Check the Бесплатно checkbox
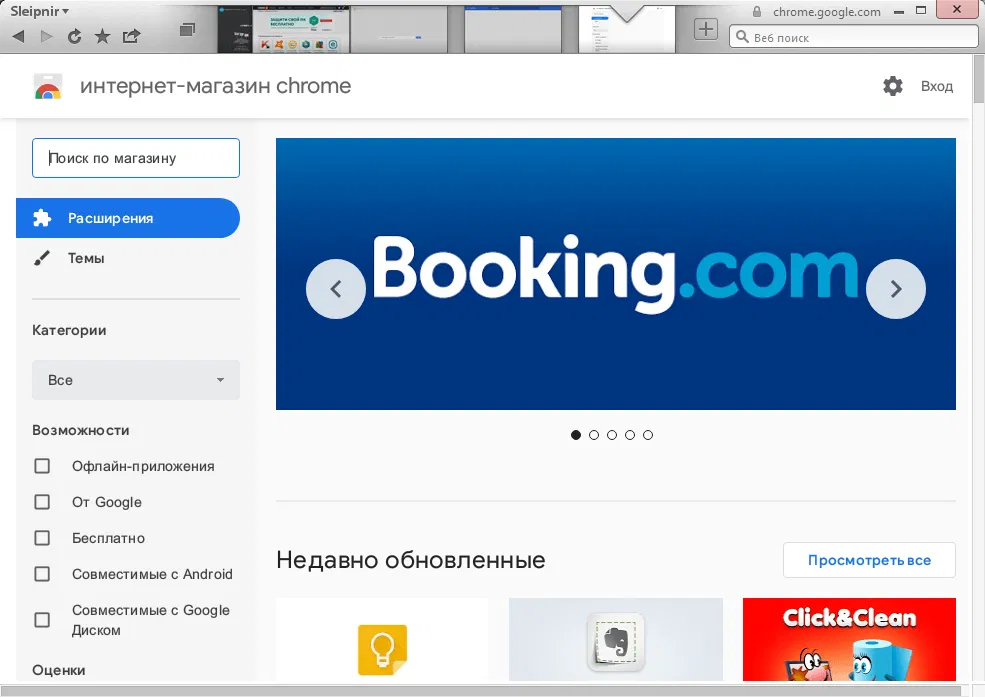The width and height of the screenshot is (985, 697). [42, 538]
